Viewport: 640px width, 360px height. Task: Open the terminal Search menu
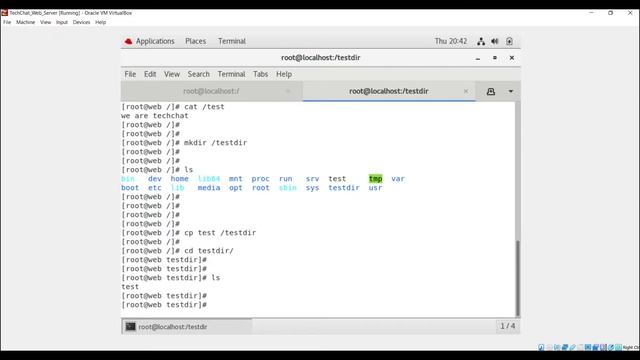click(198, 74)
